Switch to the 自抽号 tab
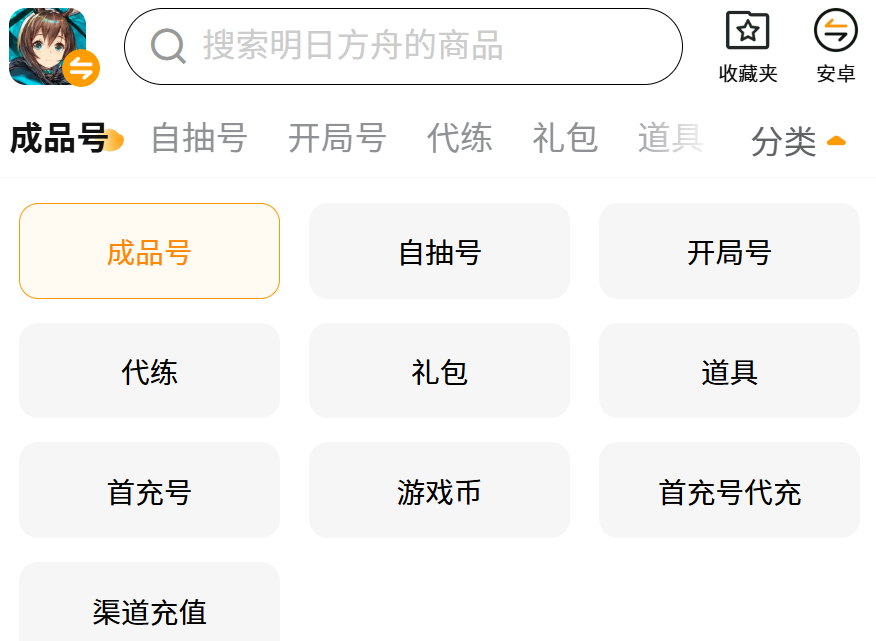876x641 pixels. (x=199, y=138)
